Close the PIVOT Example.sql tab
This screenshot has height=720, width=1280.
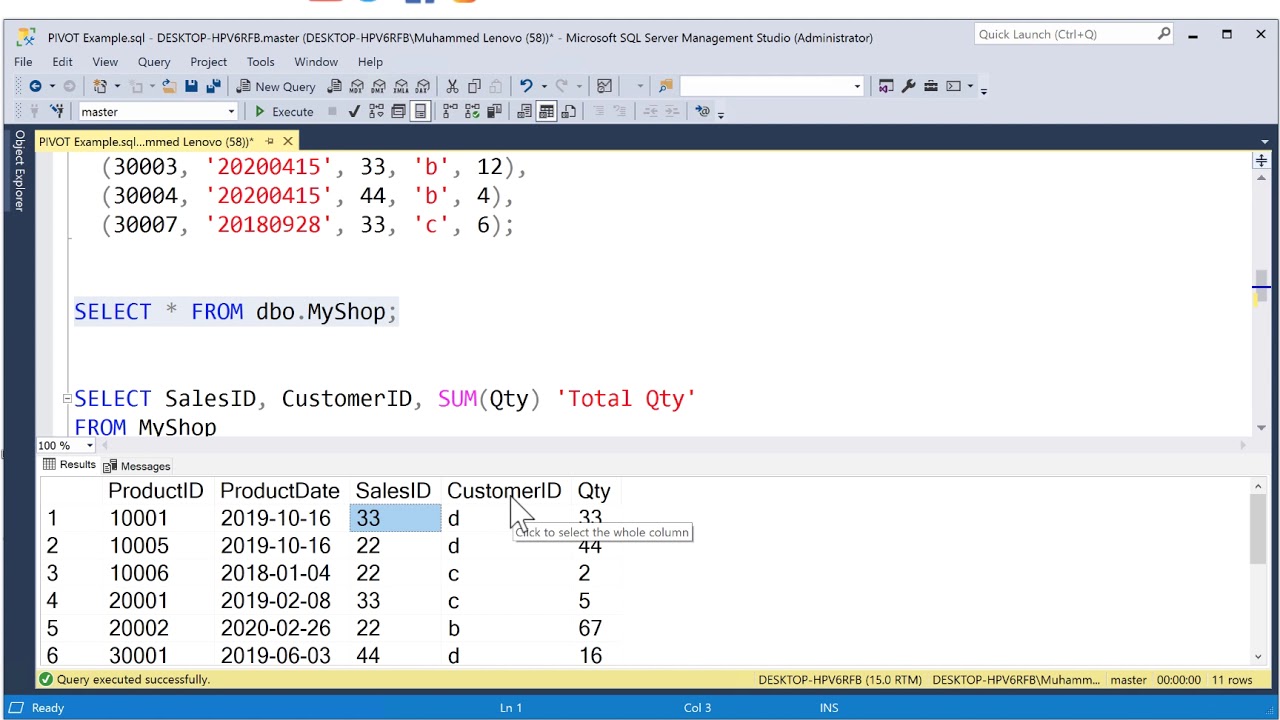(288, 142)
